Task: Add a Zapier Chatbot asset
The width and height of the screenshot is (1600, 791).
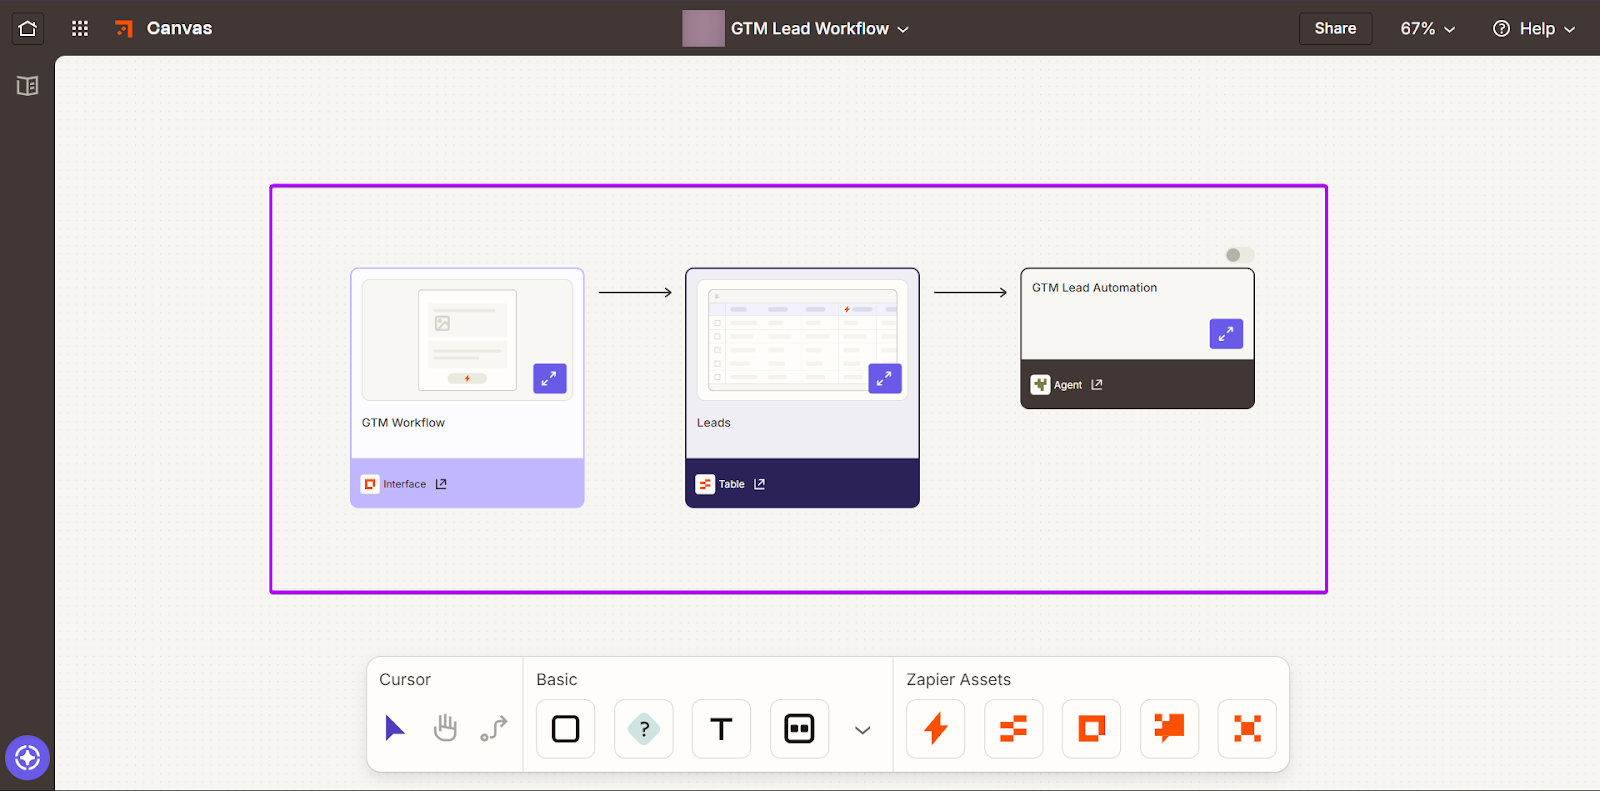Action: (1169, 729)
